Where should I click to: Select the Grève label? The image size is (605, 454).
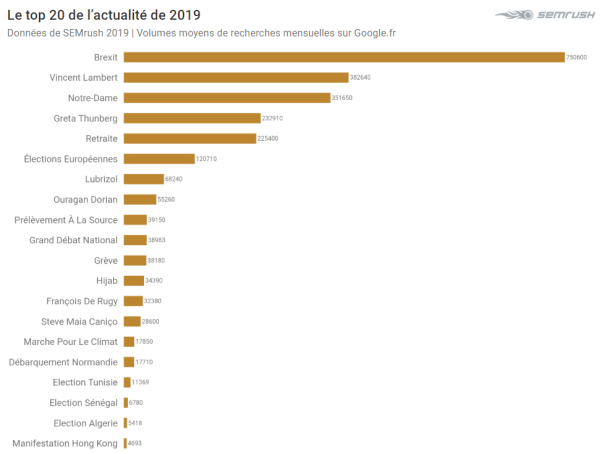104,260
